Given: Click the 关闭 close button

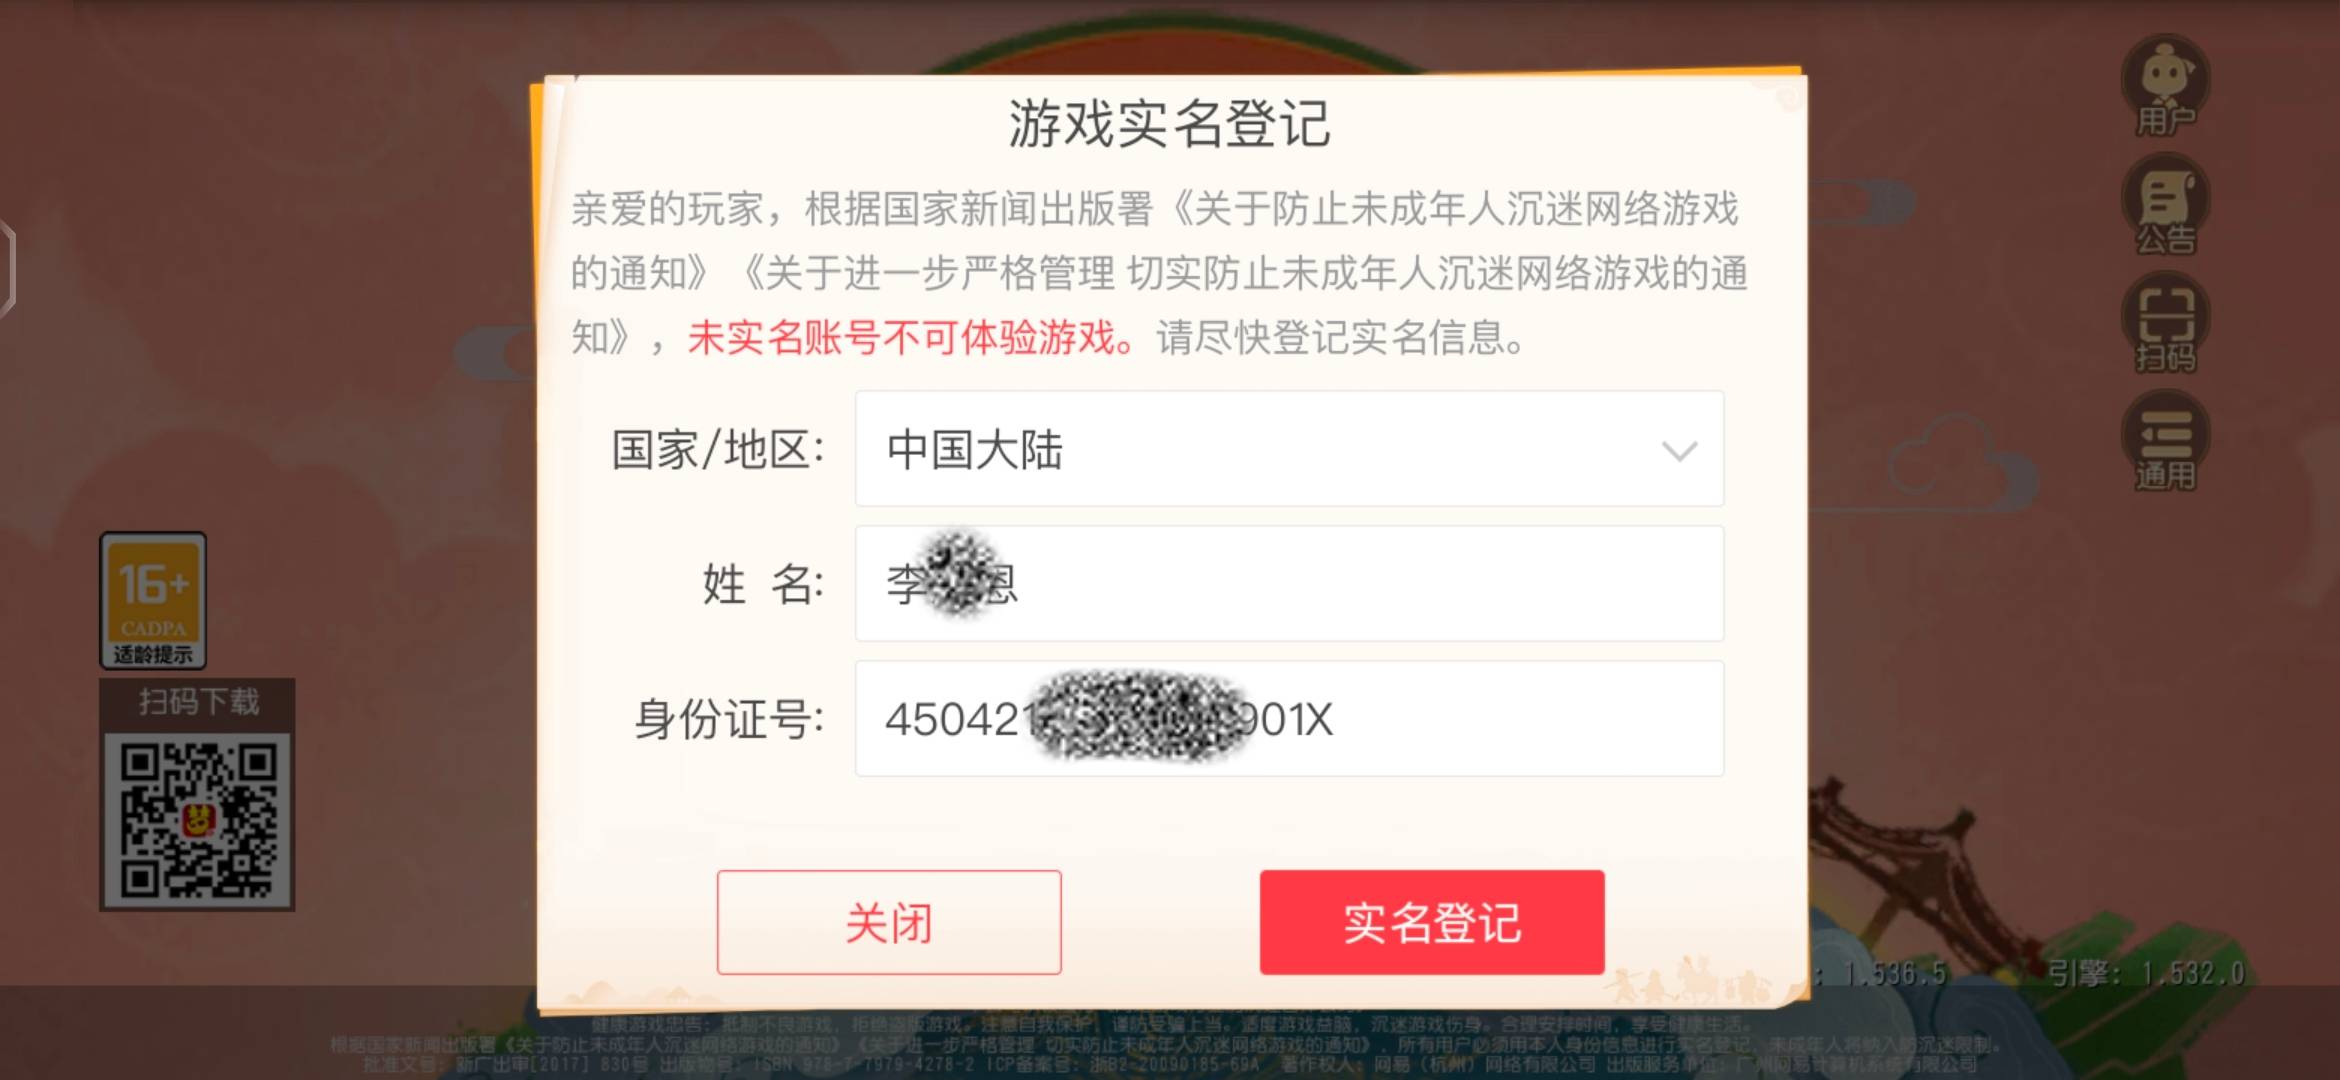Looking at the screenshot, I should (889, 922).
